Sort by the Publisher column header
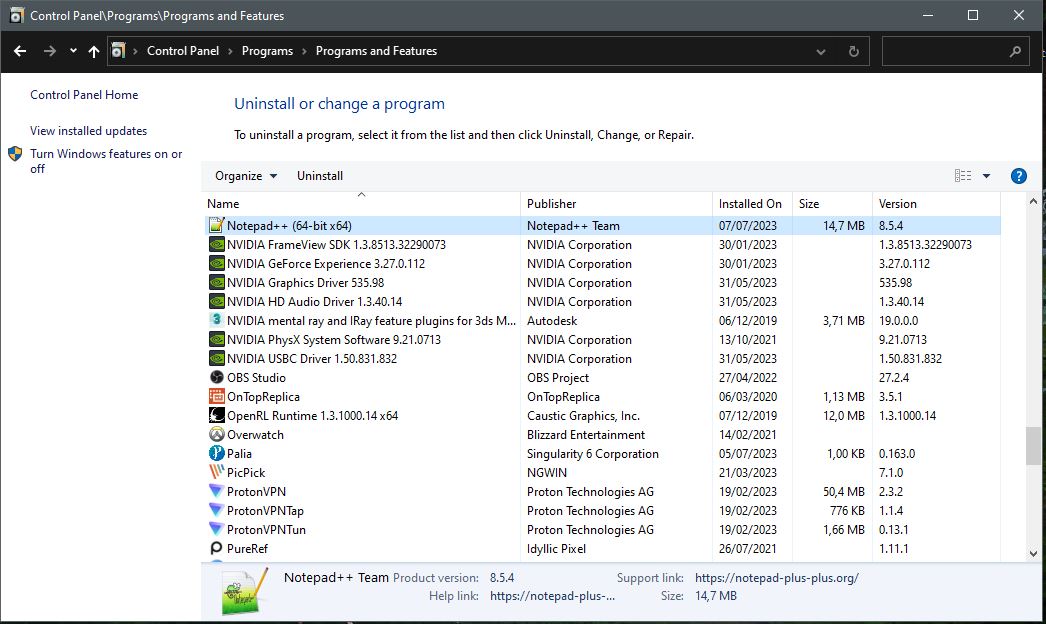This screenshot has width=1046, height=624. (616, 204)
